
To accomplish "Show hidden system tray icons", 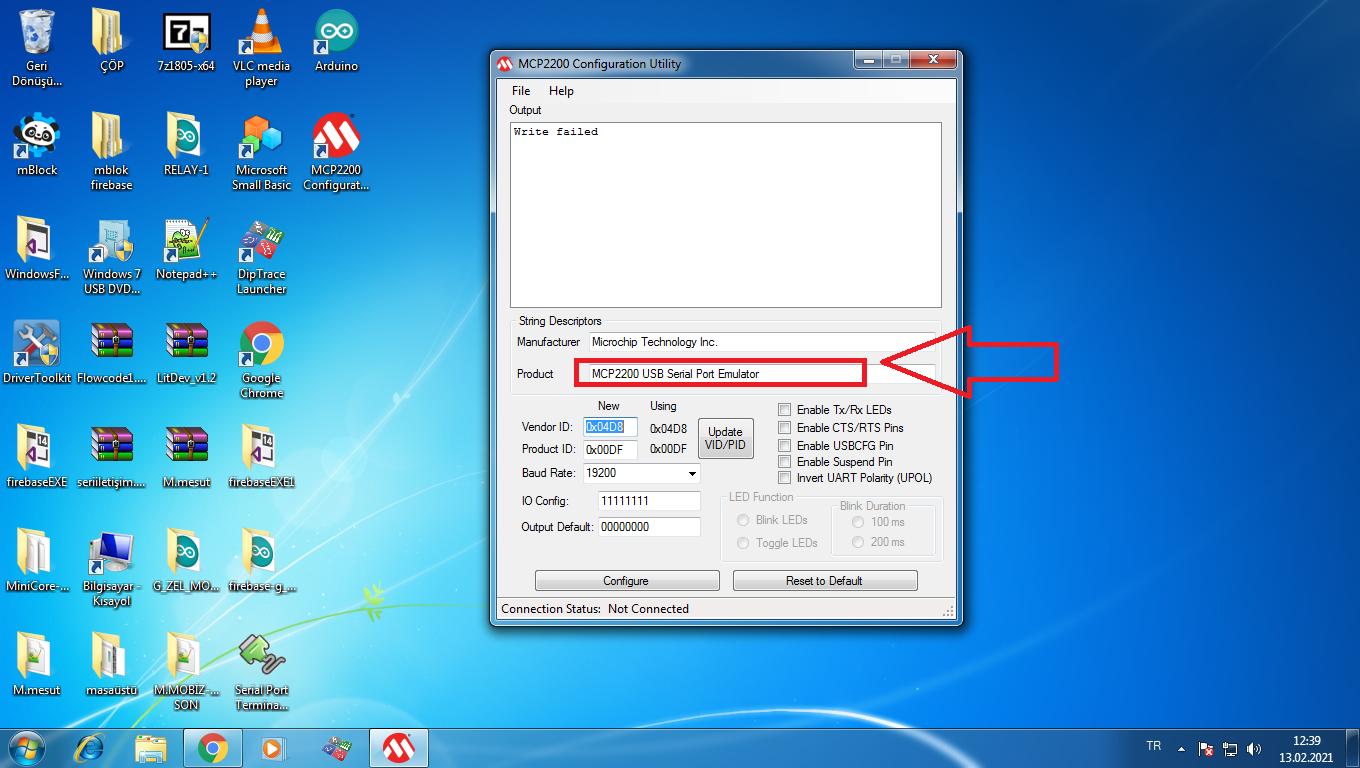I will tap(1182, 748).
